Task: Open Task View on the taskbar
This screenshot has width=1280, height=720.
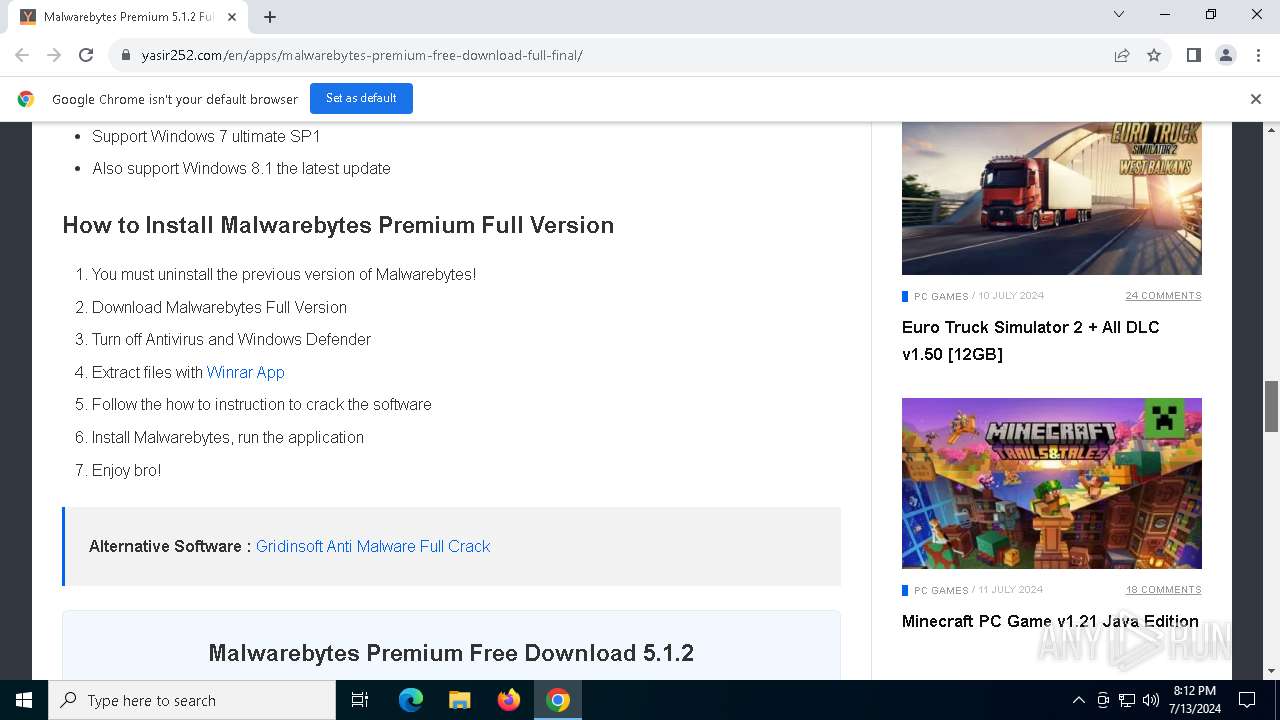Action: pos(360,700)
